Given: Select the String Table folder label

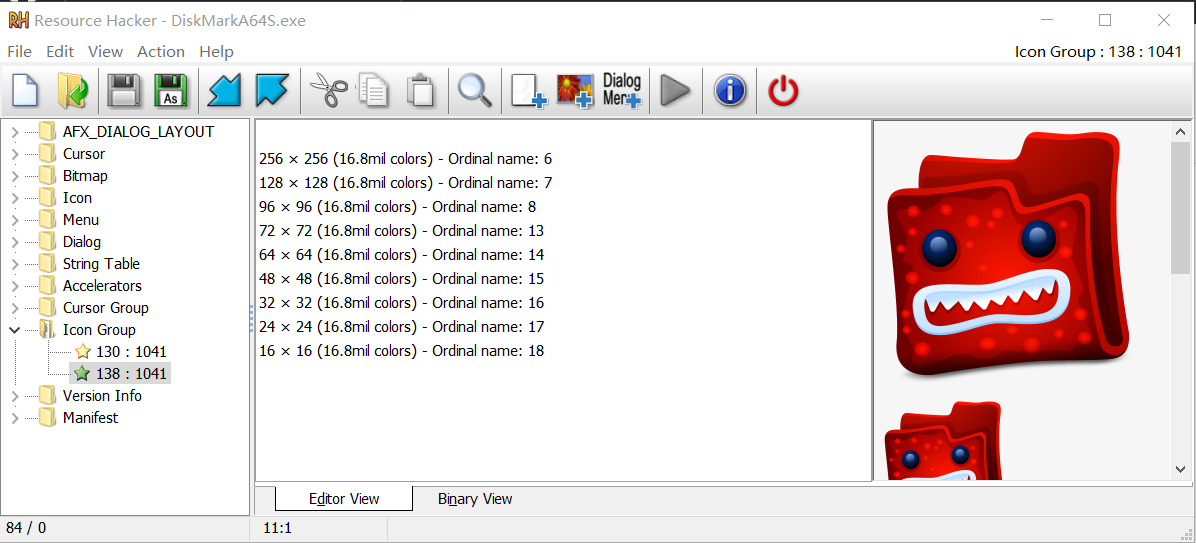Looking at the screenshot, I should 101,264.
